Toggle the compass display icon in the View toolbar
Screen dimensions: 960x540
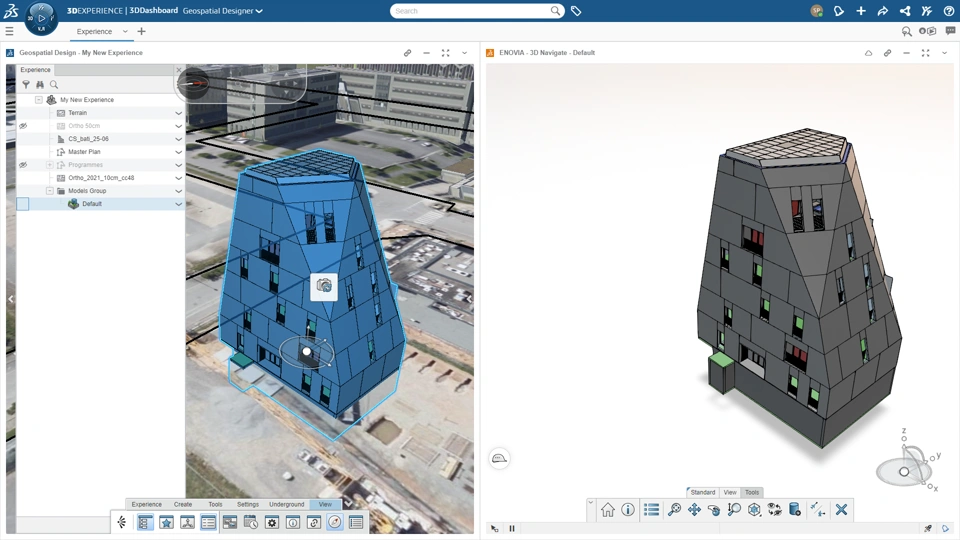point(335,522)
